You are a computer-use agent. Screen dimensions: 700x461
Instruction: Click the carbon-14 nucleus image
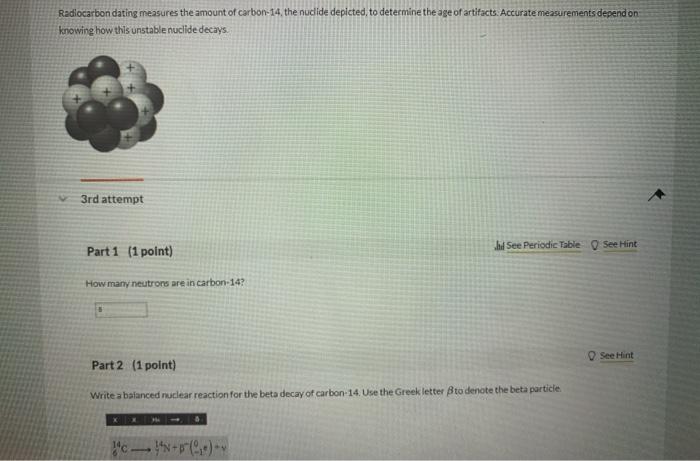pos(113,104)
